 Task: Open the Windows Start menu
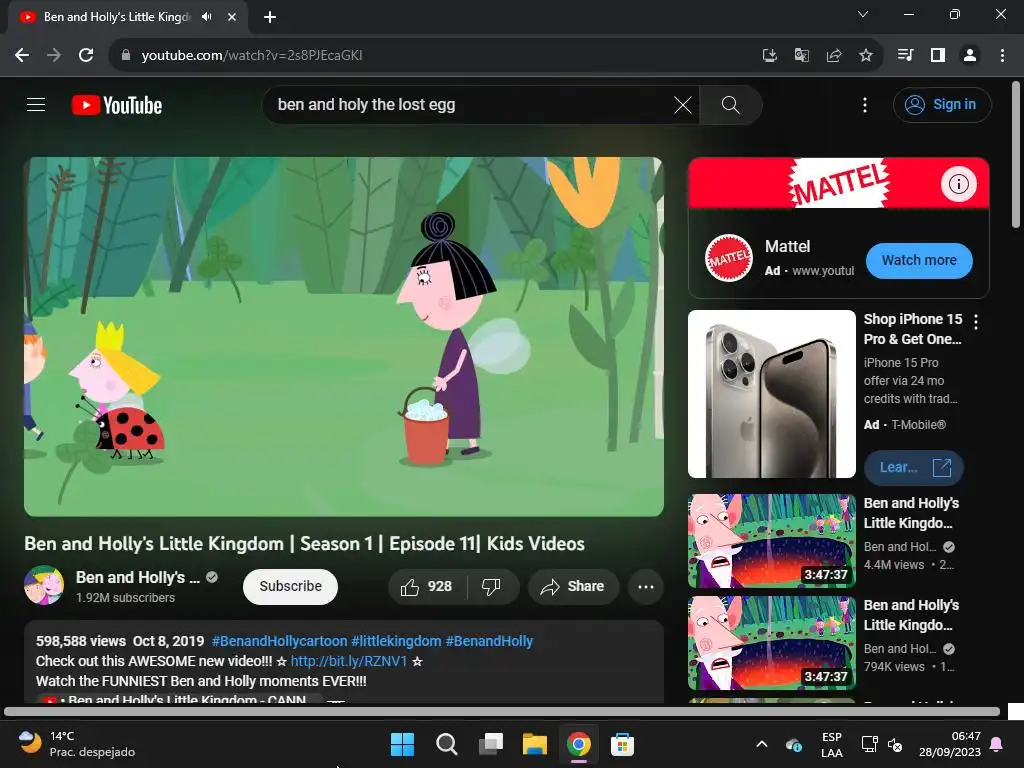click(402, 744)
